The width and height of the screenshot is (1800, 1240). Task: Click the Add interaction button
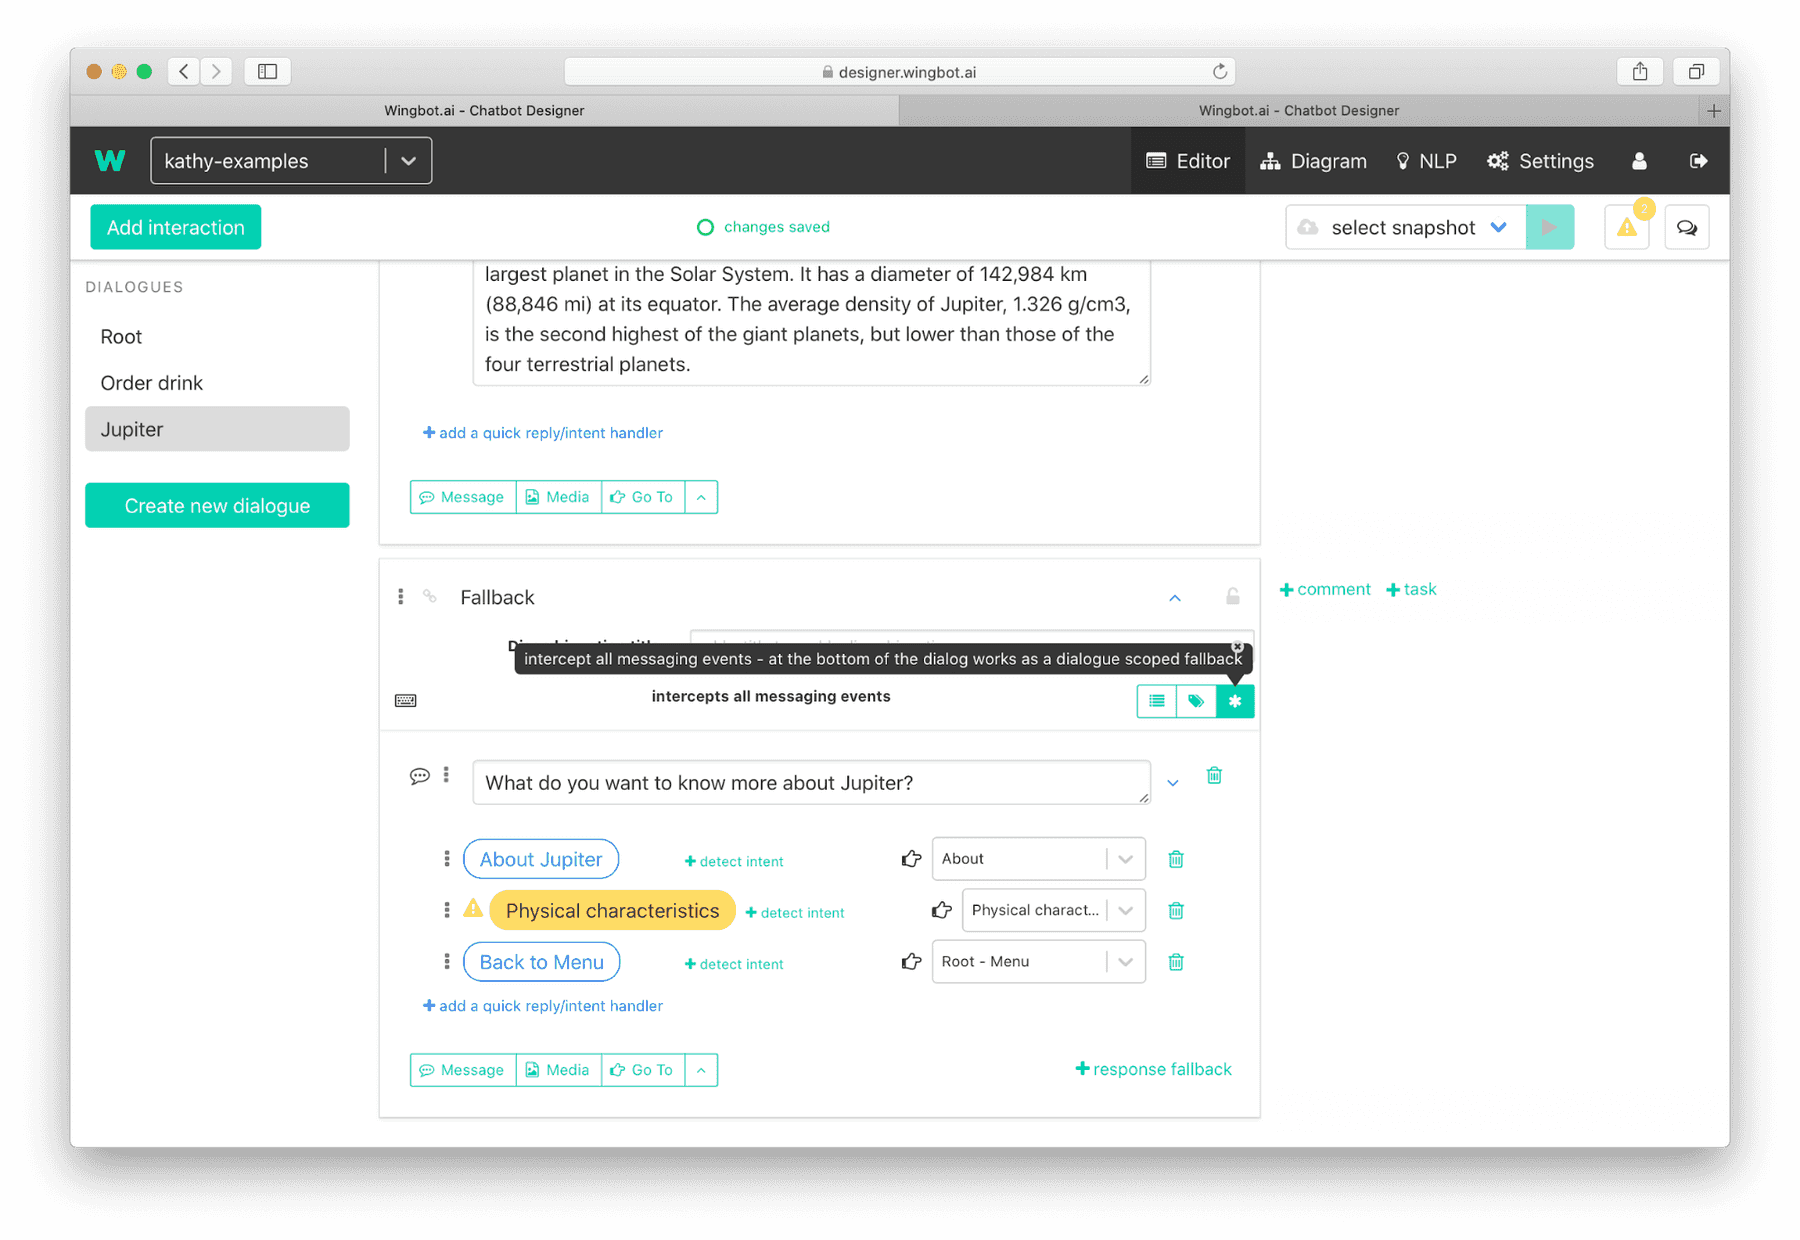pyautogui.click(x=175, y=227)
